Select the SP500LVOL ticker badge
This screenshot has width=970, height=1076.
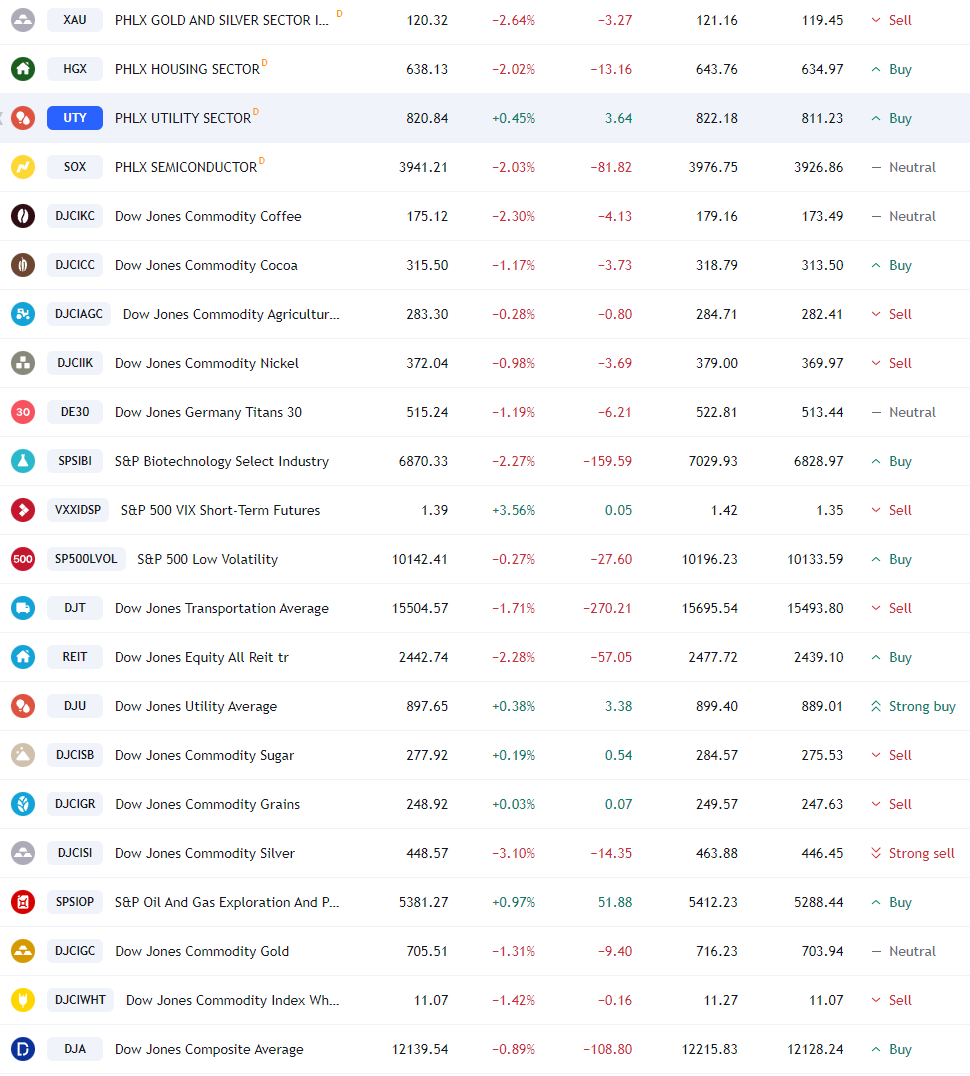pos(86,559)
